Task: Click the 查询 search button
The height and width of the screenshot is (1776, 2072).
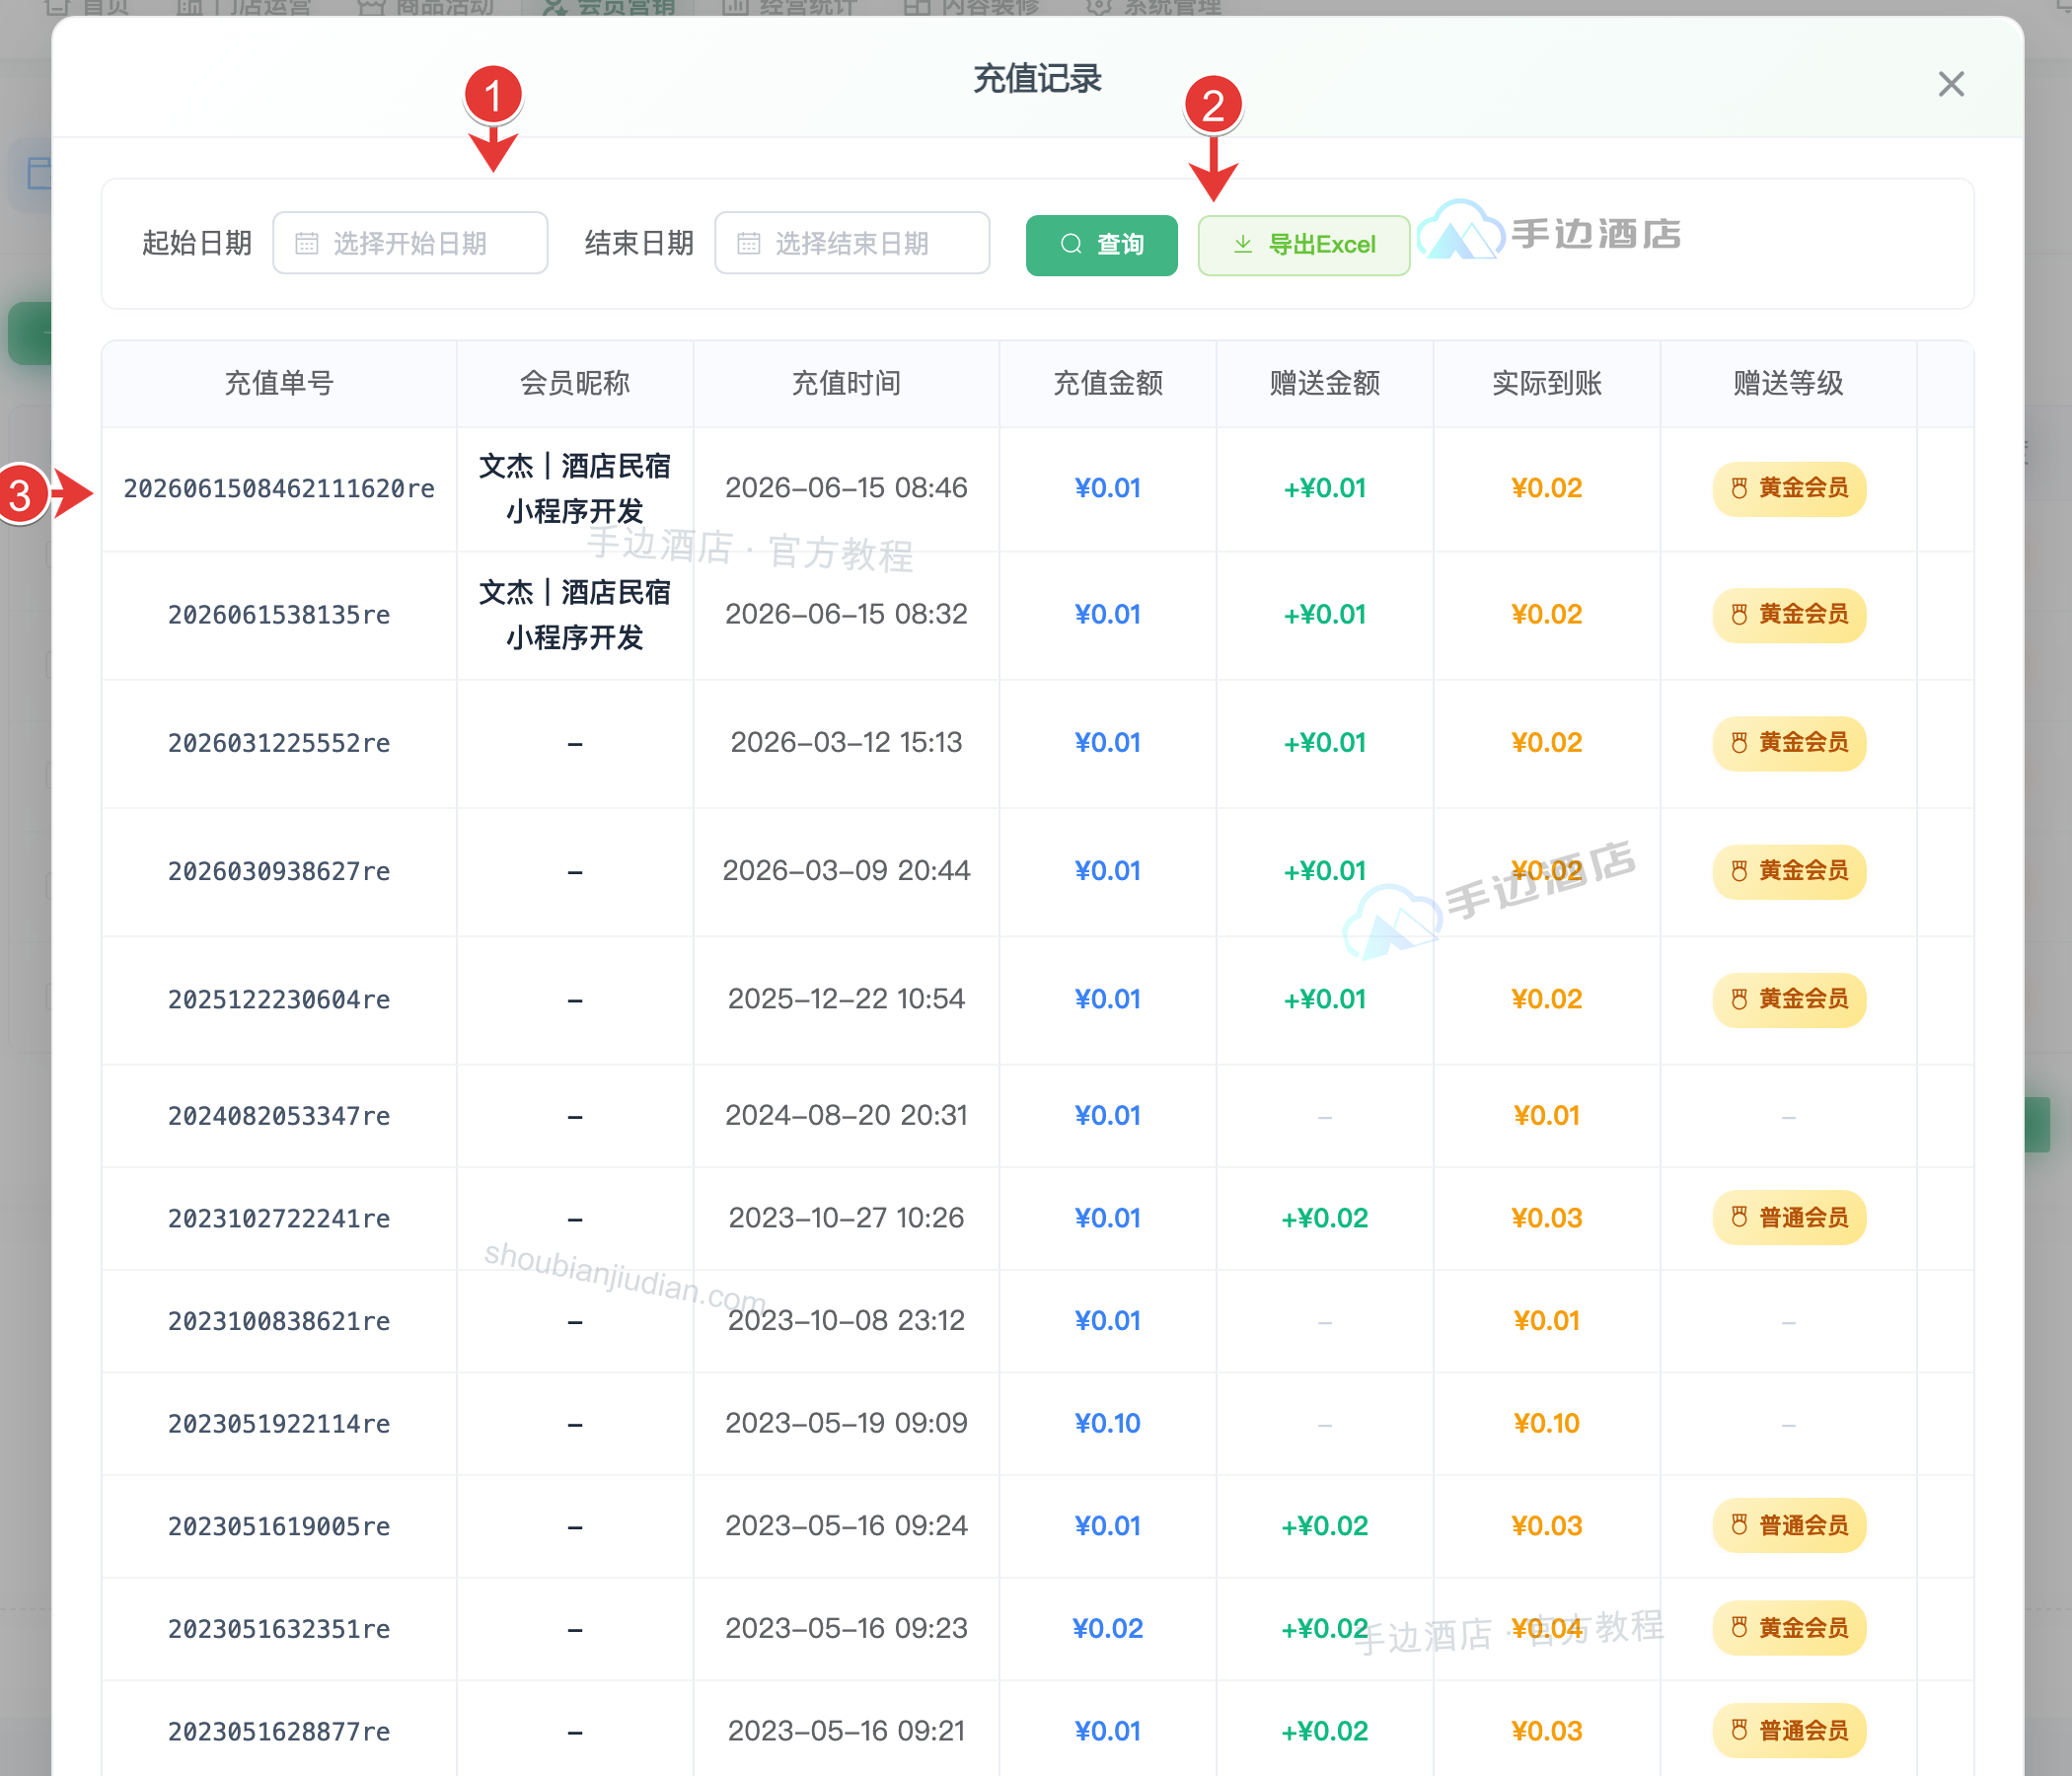Action: coord(1101,245)
